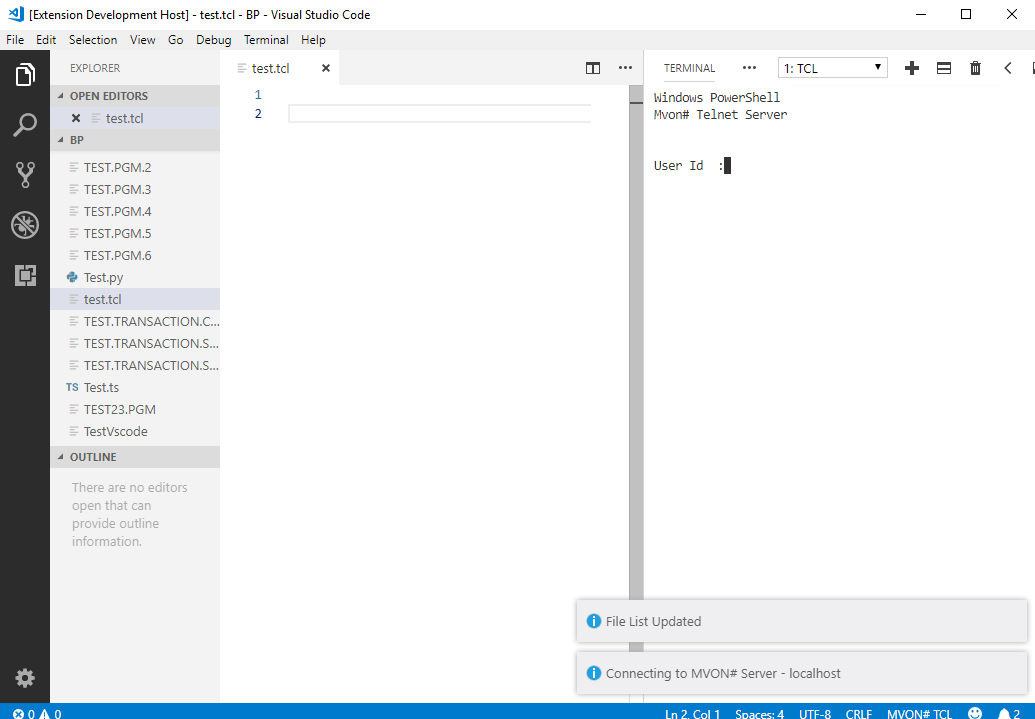Switch to the TERMINAL panel tab
The width and height of the screenshot is (1035, 719).
(689, 68)
